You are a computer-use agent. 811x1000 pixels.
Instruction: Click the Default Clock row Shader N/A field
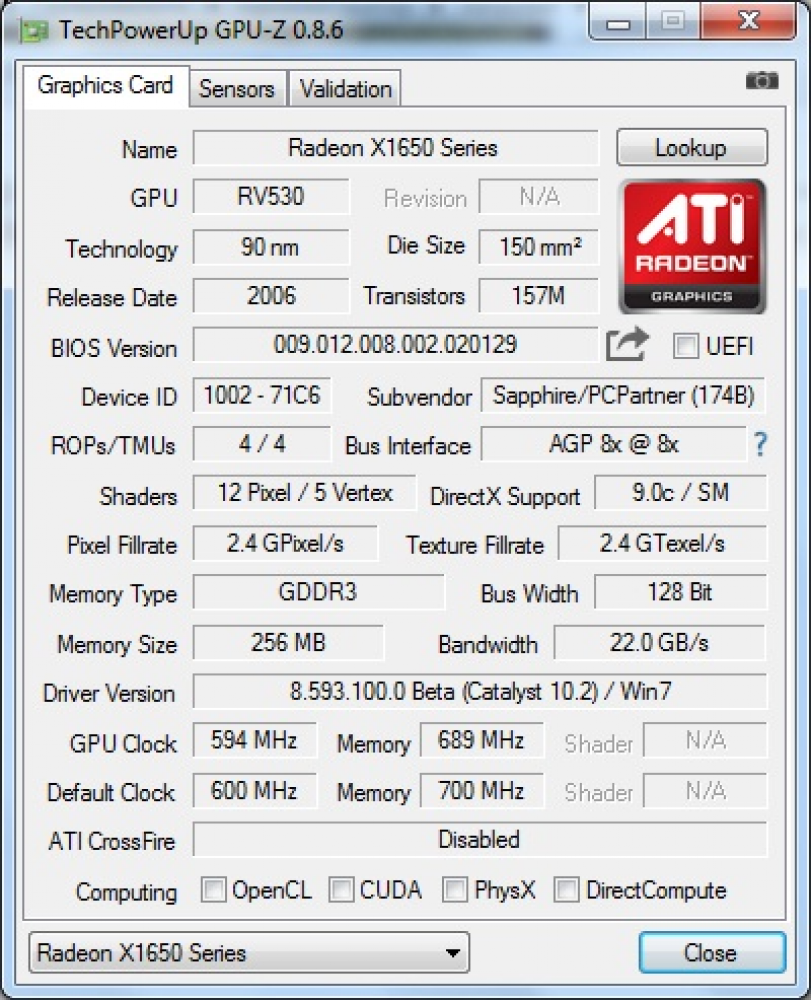click(x=705, y=791)
